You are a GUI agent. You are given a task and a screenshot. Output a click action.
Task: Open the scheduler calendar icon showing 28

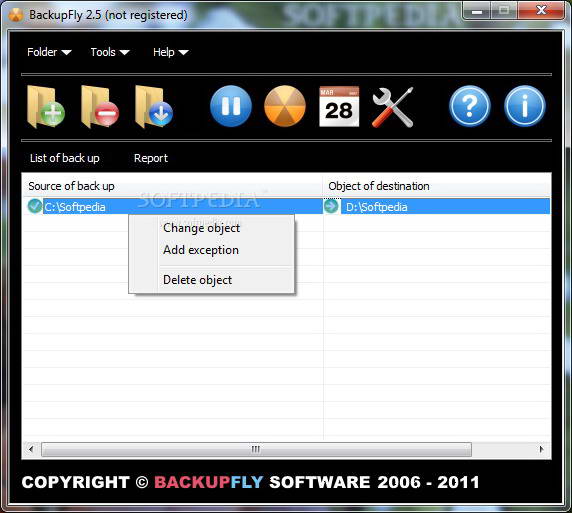coord(339,107)
